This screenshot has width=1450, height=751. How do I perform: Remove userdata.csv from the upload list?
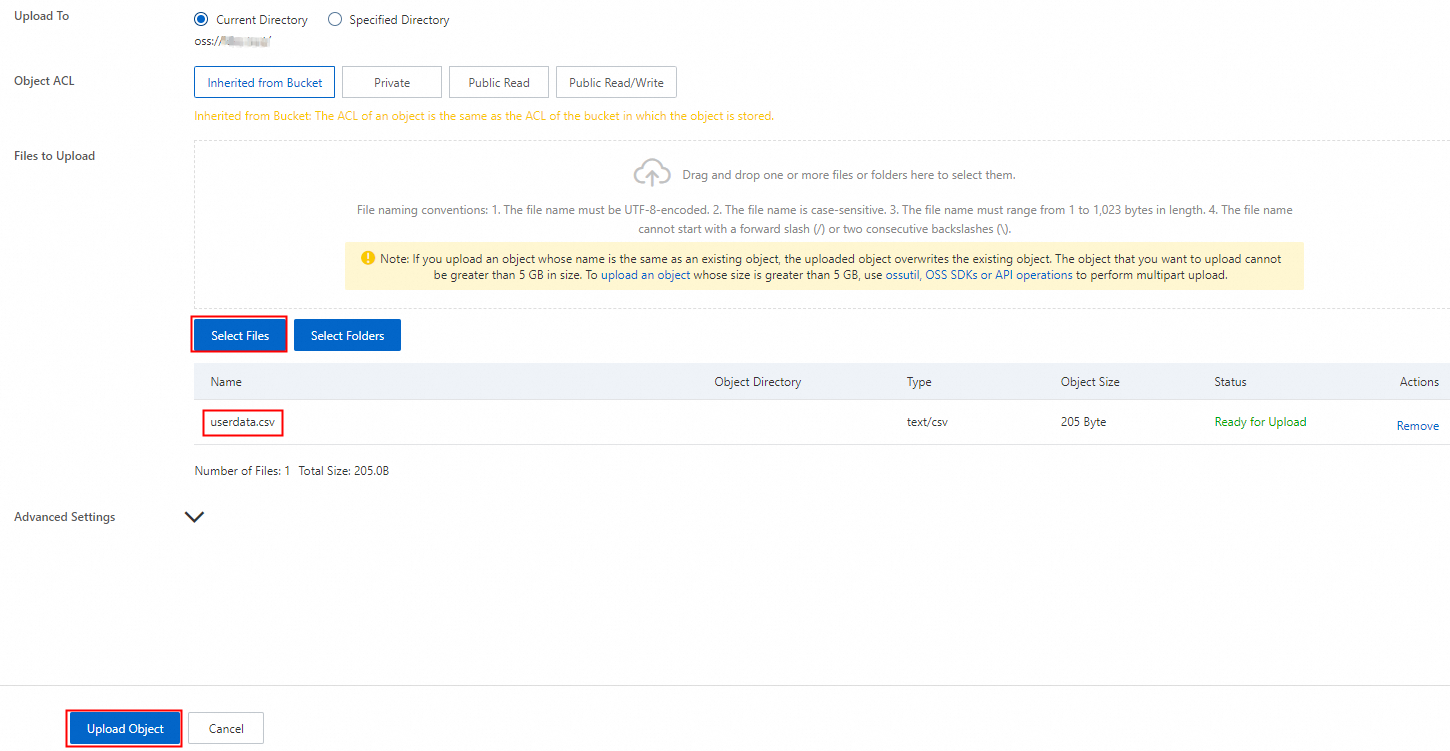(1418, 425)
